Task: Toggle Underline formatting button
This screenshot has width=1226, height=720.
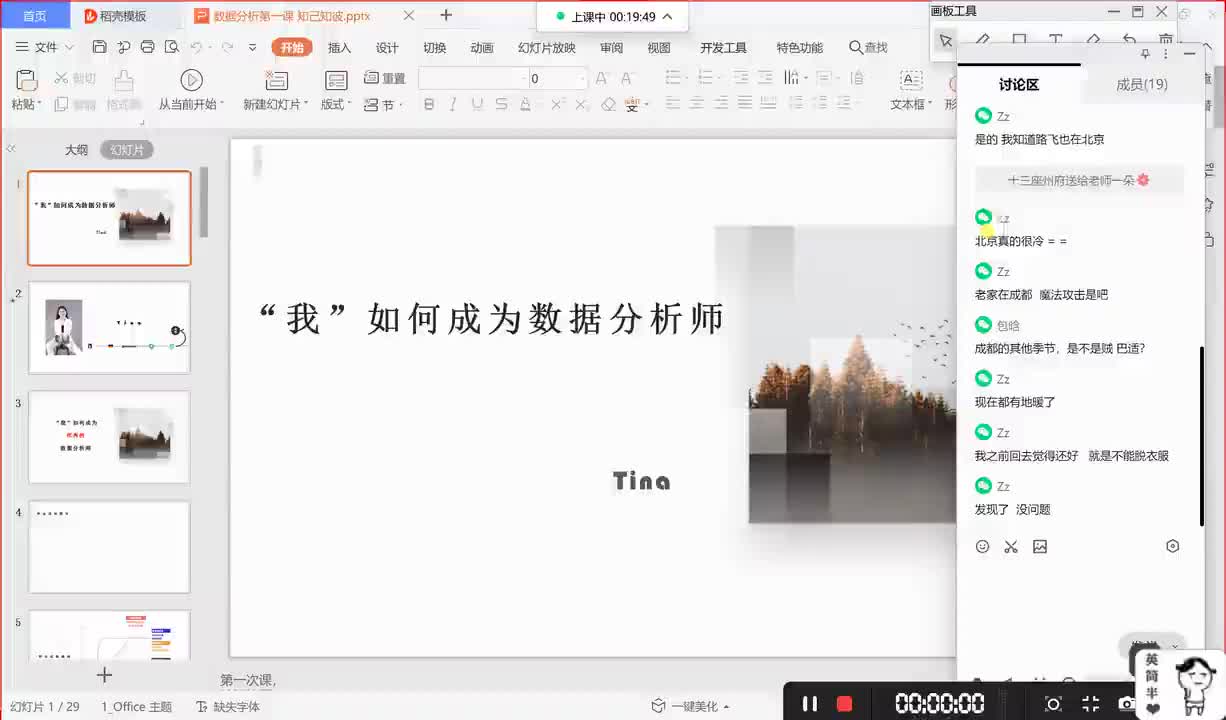Action: pyautogui.click(x=477, y=104)
